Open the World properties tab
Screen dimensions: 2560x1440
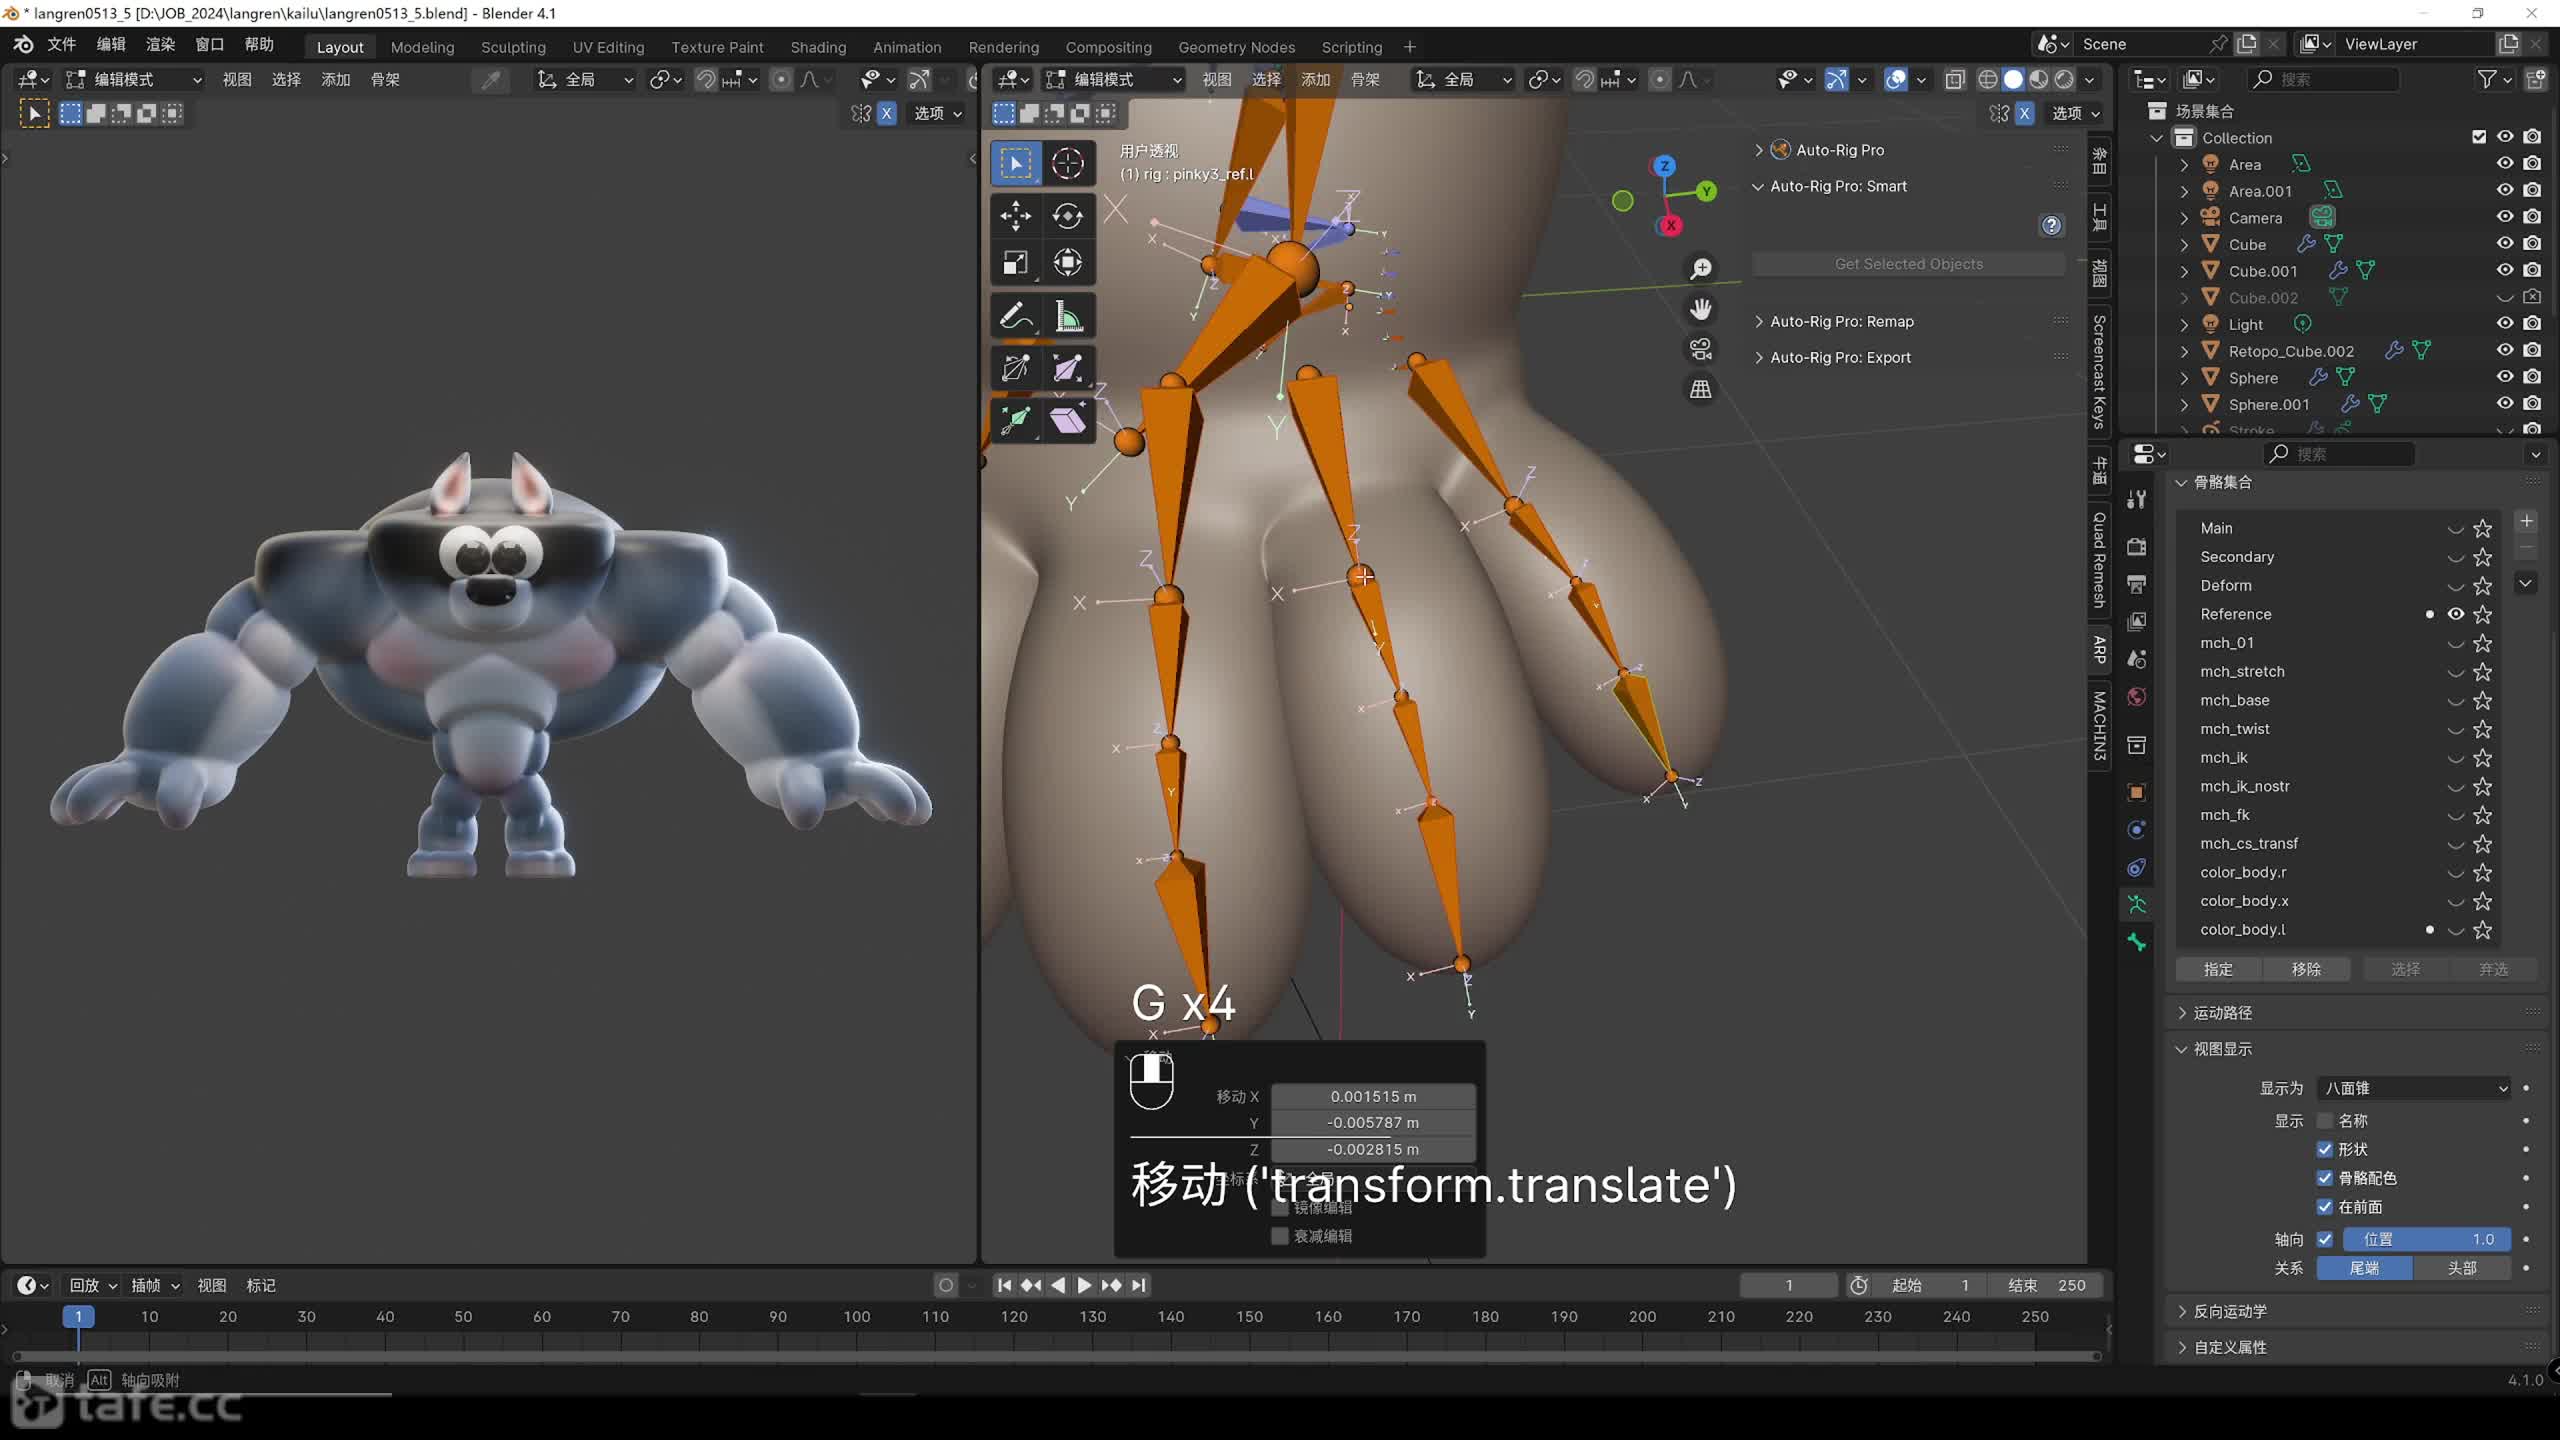(2137, 697)
